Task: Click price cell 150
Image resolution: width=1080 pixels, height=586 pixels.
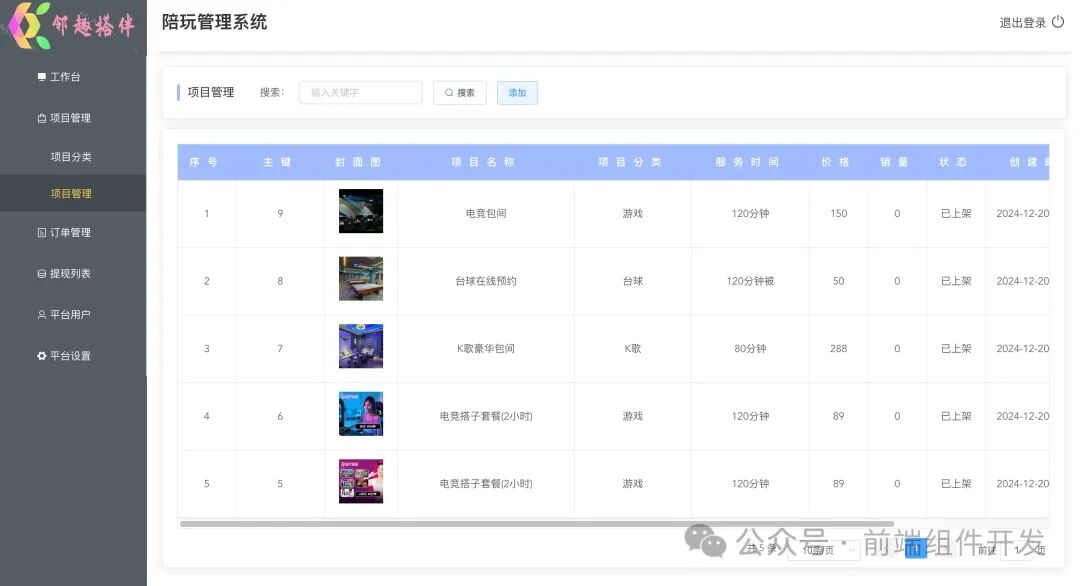Action: [x=838, y=213]
